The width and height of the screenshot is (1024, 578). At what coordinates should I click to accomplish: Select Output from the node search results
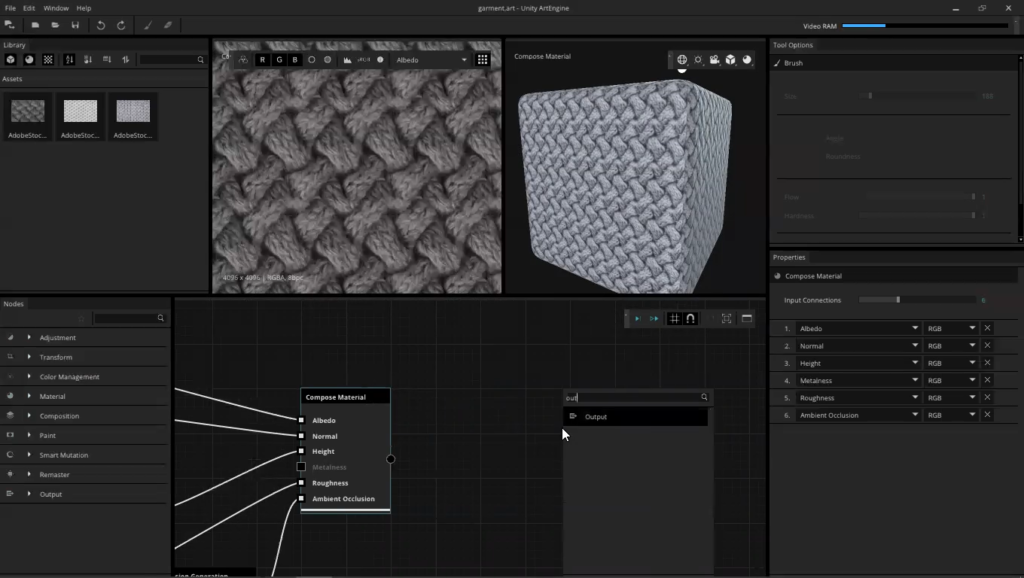point(596,416)
